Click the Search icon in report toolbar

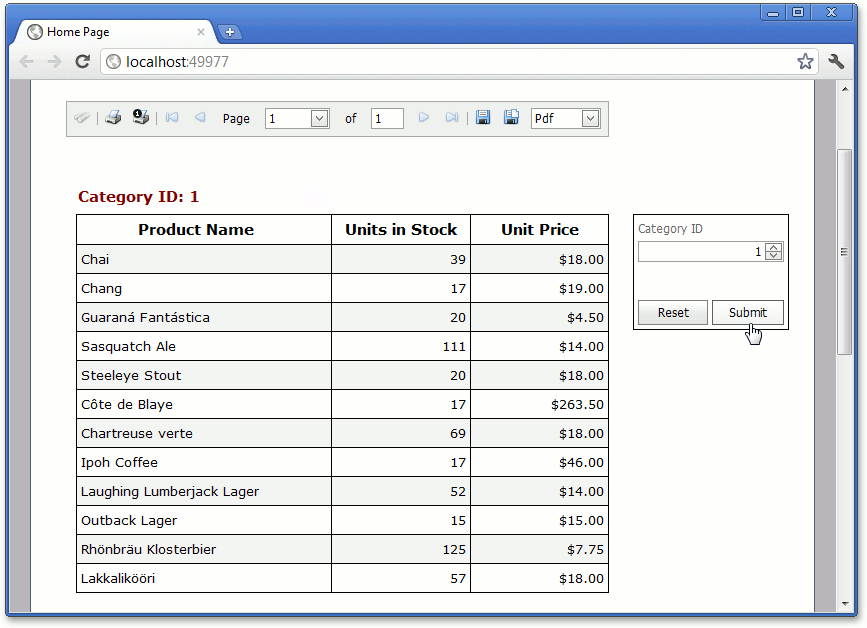tap(82, 118)
